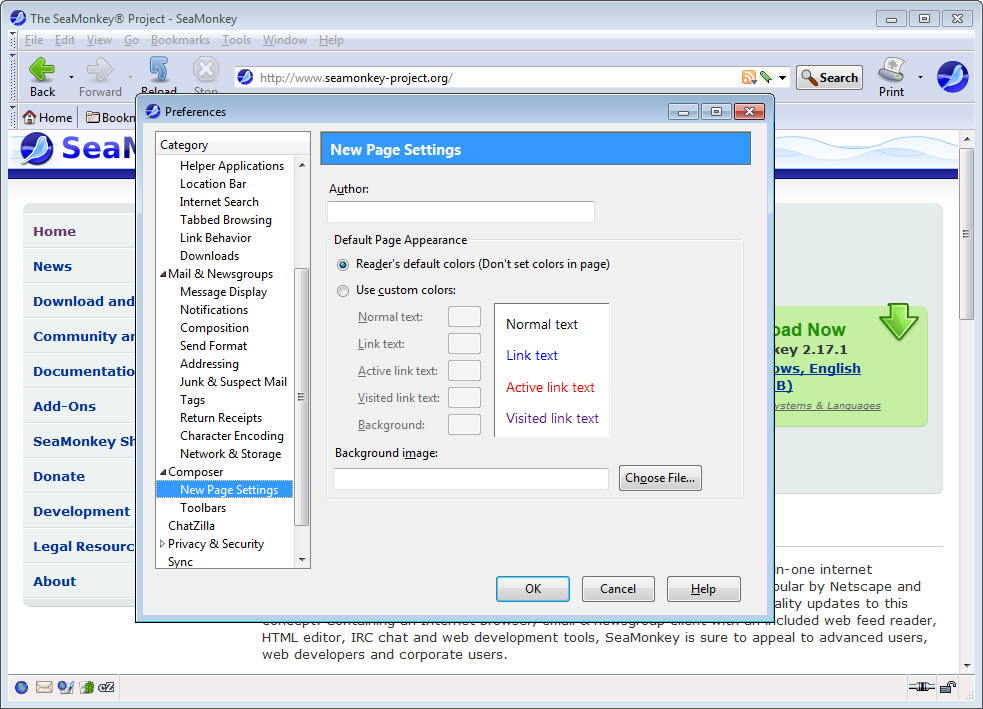Click the Background color swatch

pos(465,424)
